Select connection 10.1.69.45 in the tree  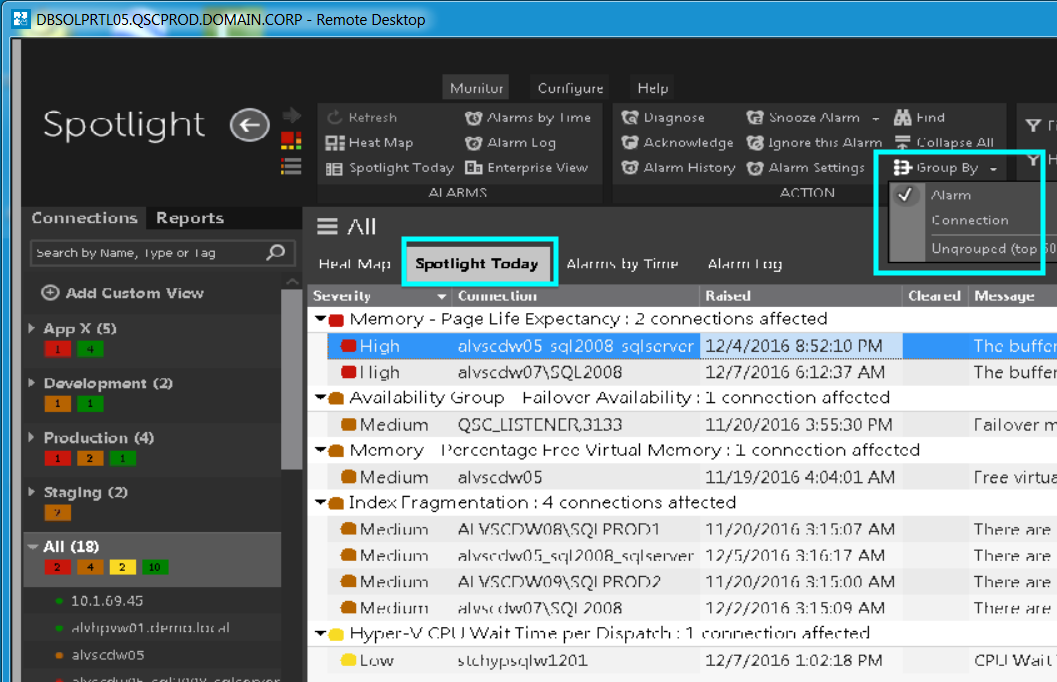click(x=107, y=600)
